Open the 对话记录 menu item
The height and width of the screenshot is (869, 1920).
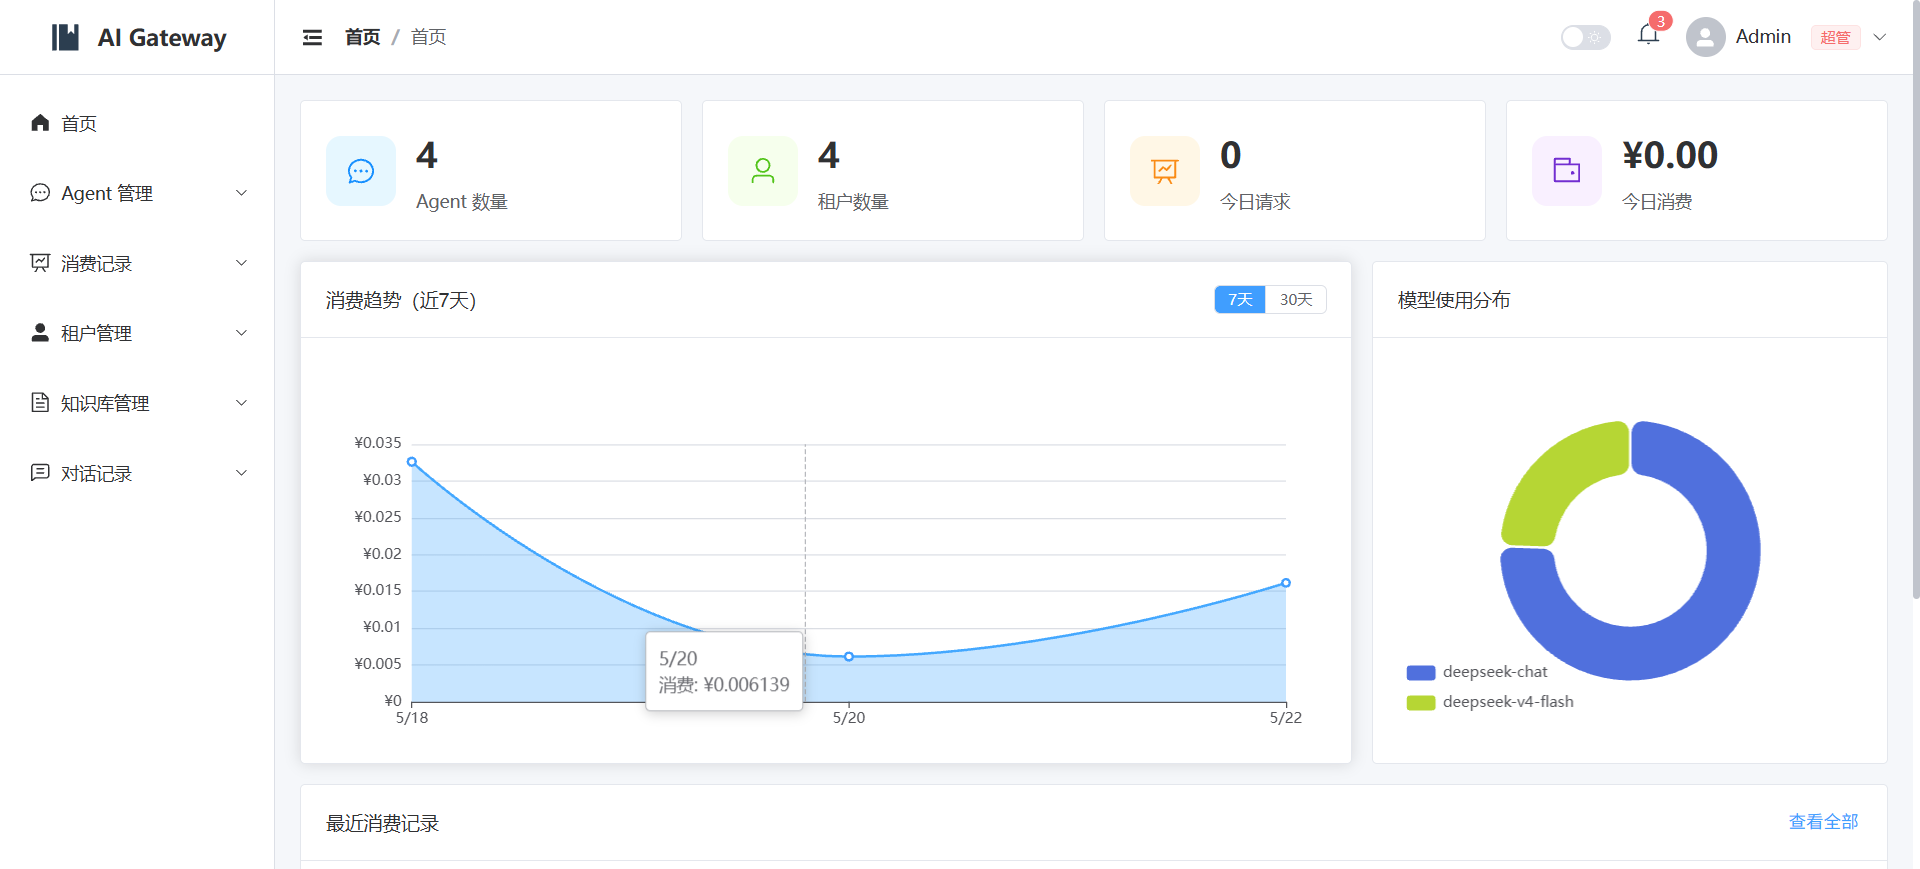138,473
